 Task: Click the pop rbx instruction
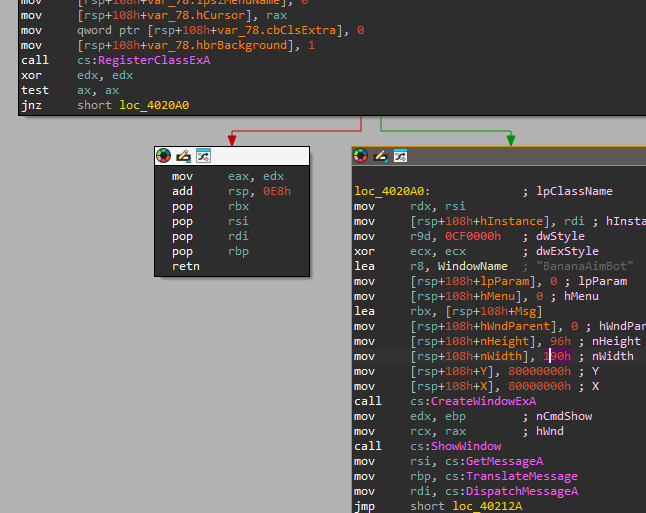pos(211,206)
